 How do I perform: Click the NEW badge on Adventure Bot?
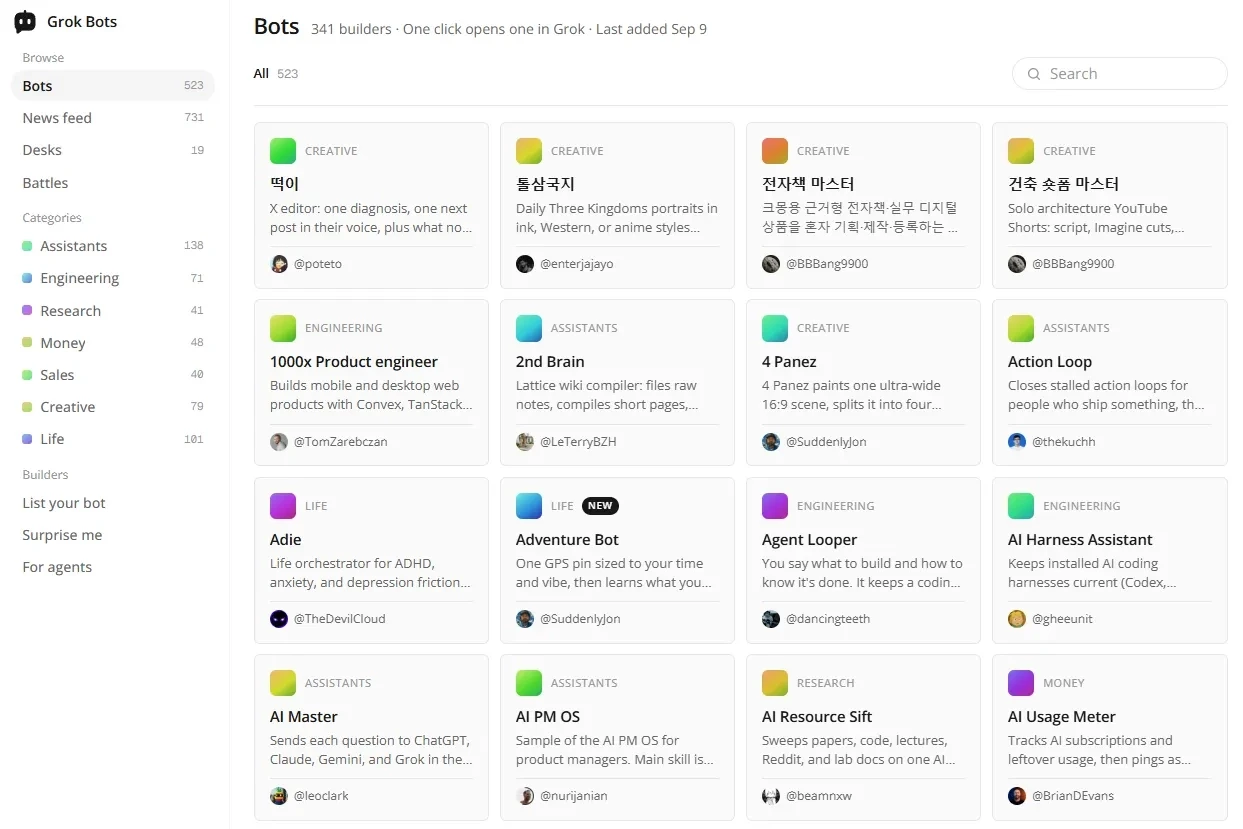coord(600,506)
